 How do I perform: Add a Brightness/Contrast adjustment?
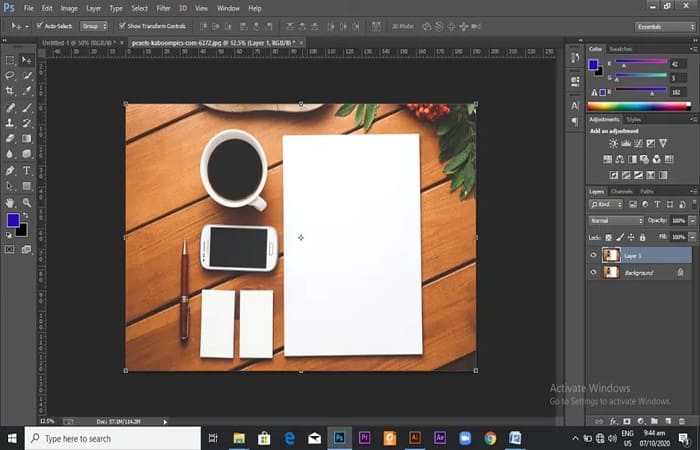[x=613, y=143]
